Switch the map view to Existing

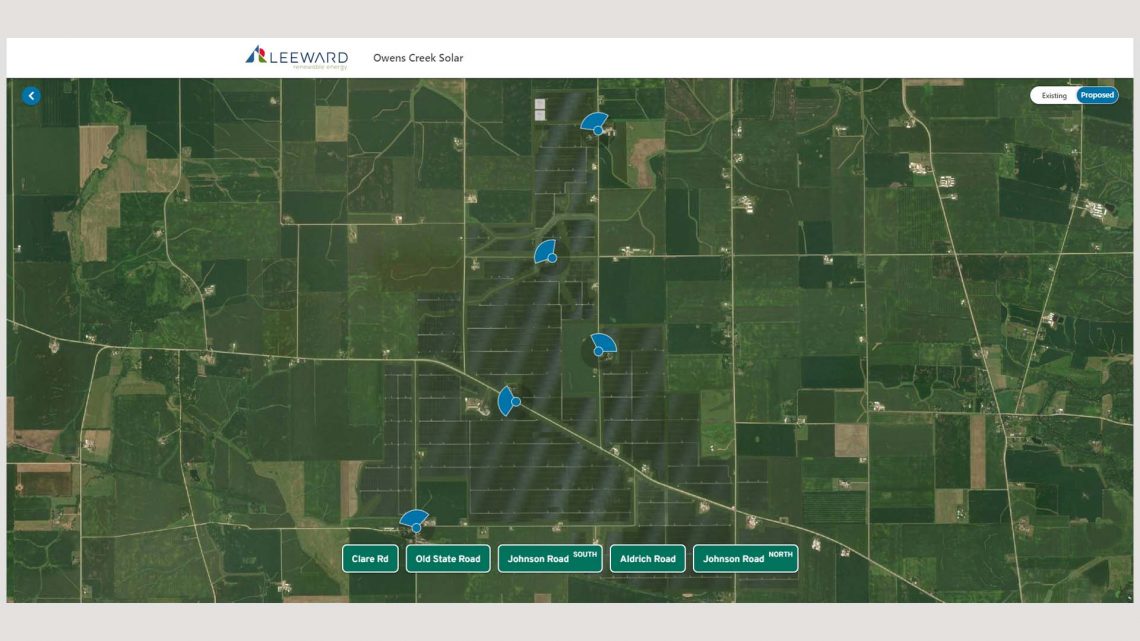[x=1053, y=95]
